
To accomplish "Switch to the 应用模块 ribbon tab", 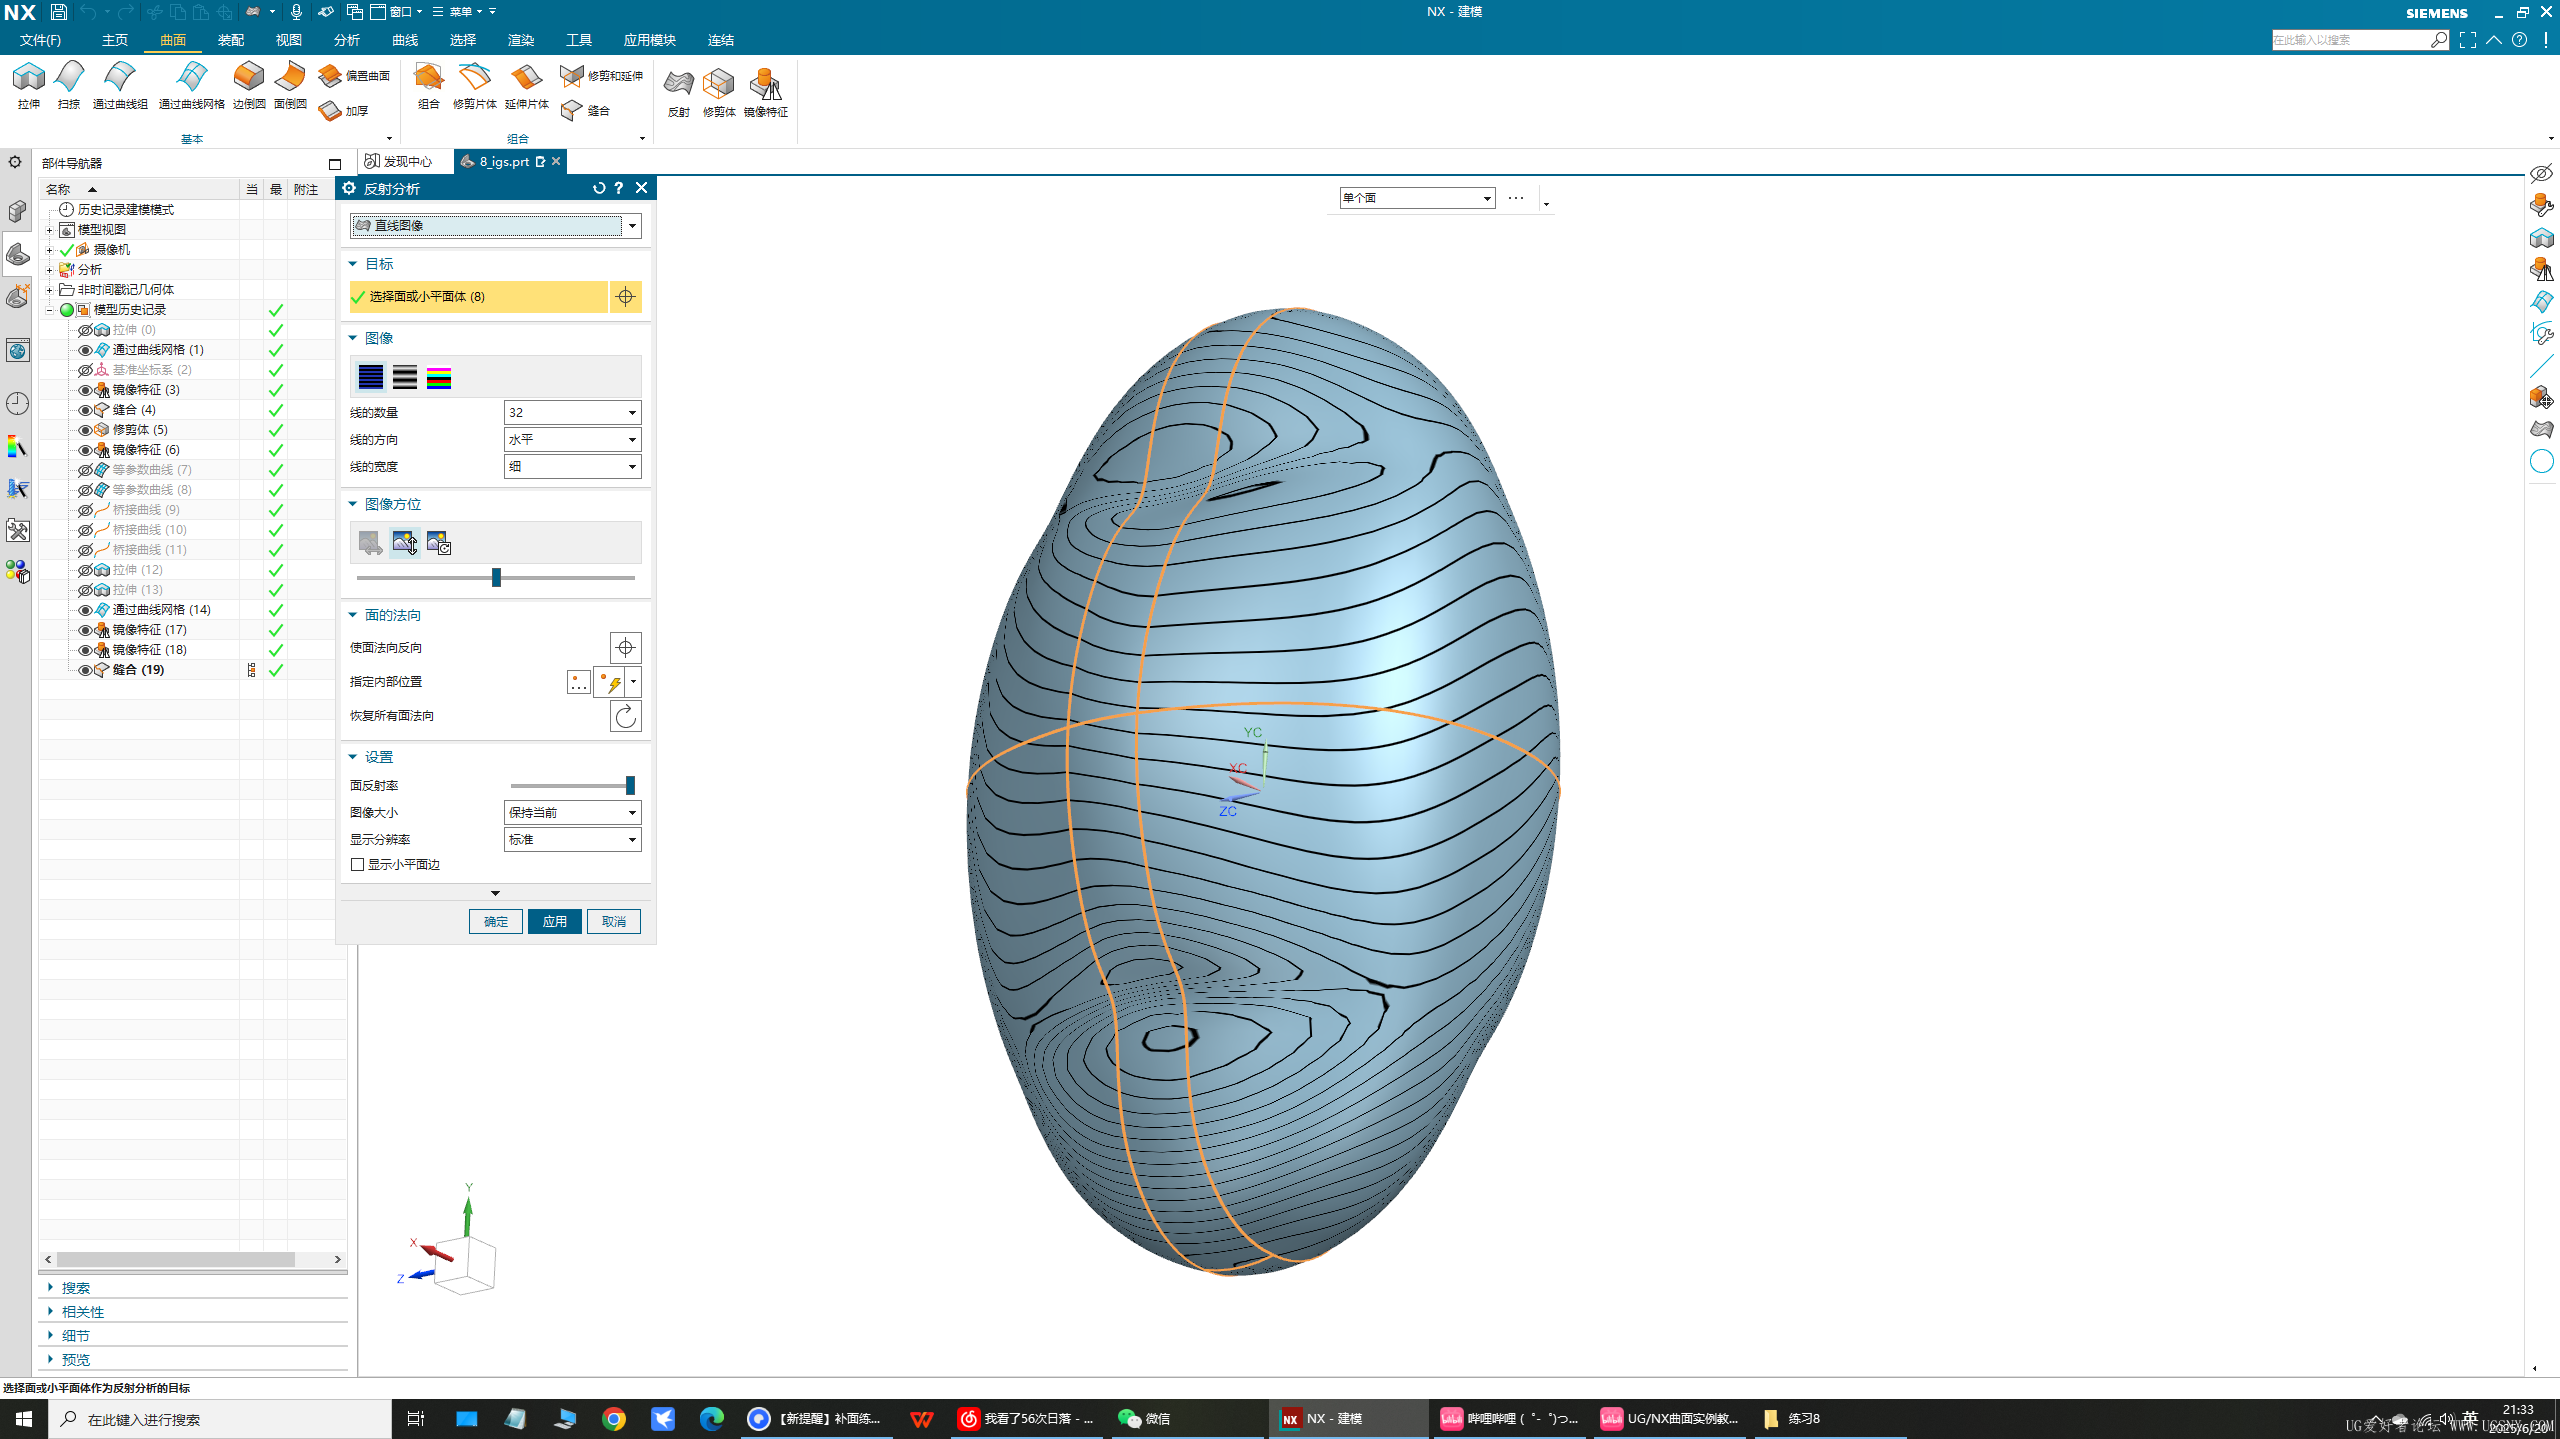I will 650,40.
